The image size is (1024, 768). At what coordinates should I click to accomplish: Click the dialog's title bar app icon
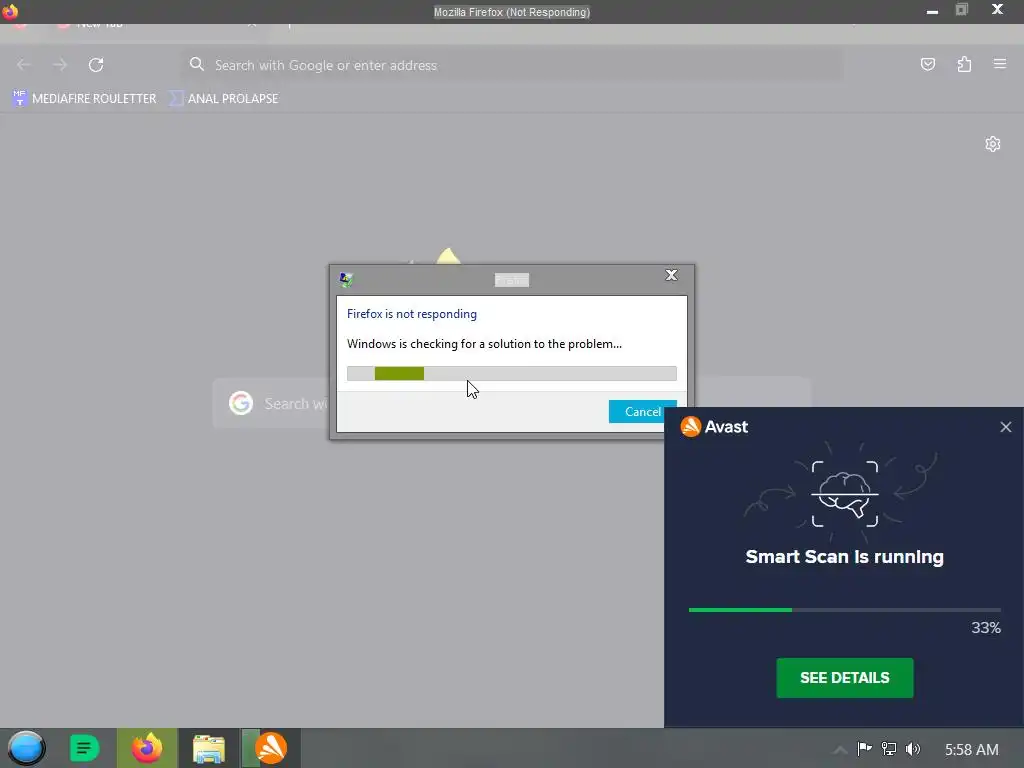[x=346, y=280]
